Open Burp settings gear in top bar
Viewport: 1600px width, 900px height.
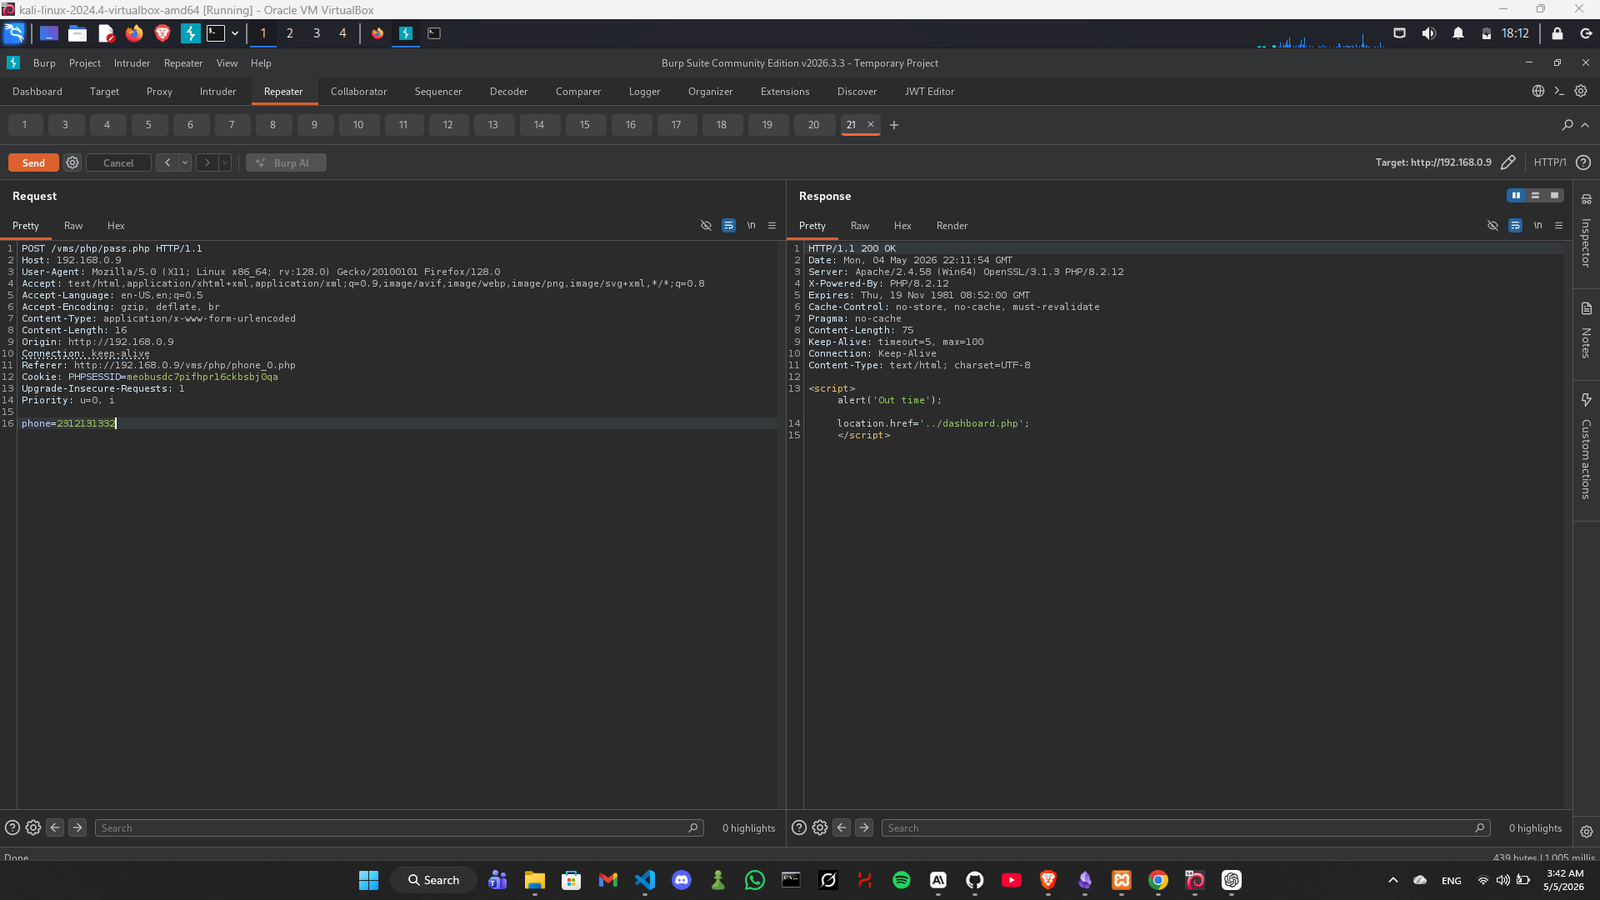1581,91
